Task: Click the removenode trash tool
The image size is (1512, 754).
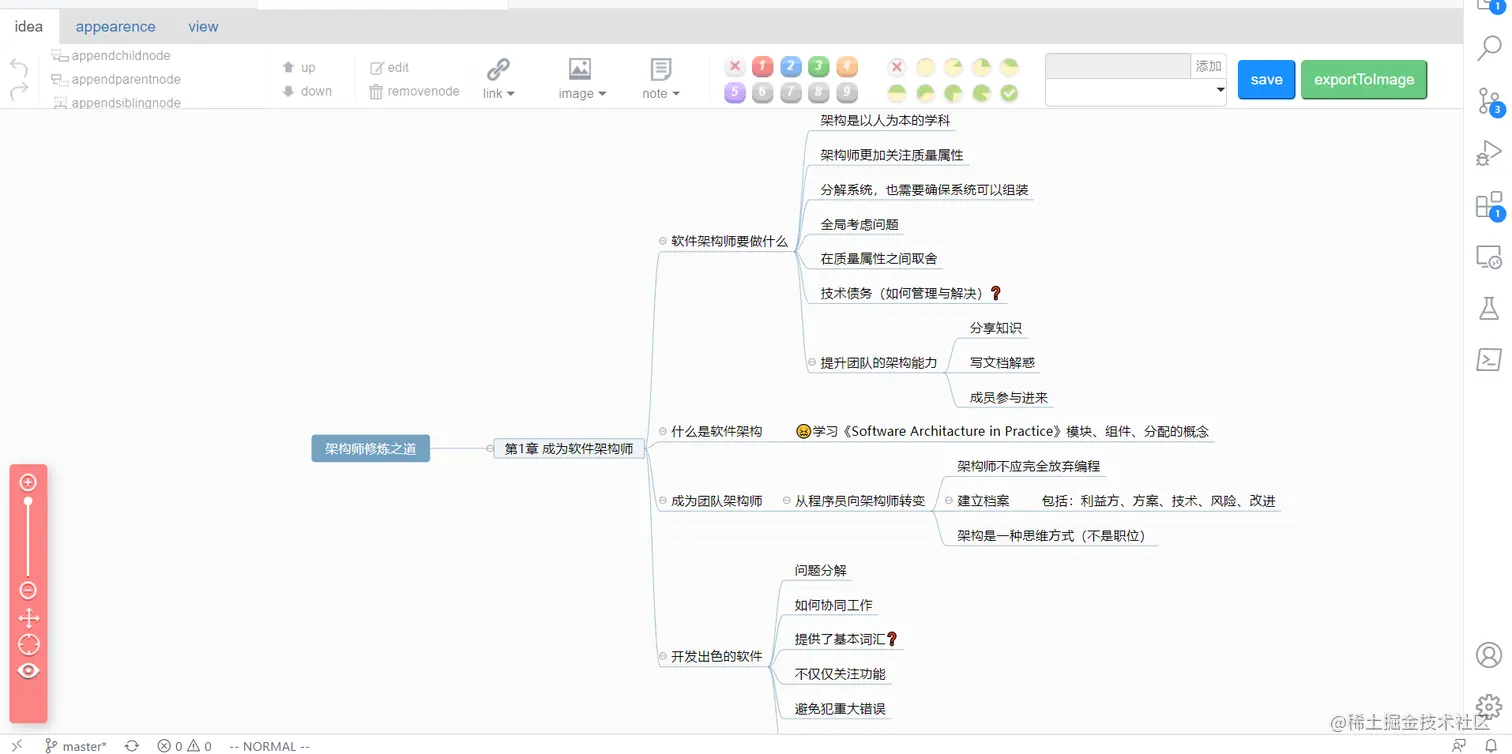Action: coord(414,91)
